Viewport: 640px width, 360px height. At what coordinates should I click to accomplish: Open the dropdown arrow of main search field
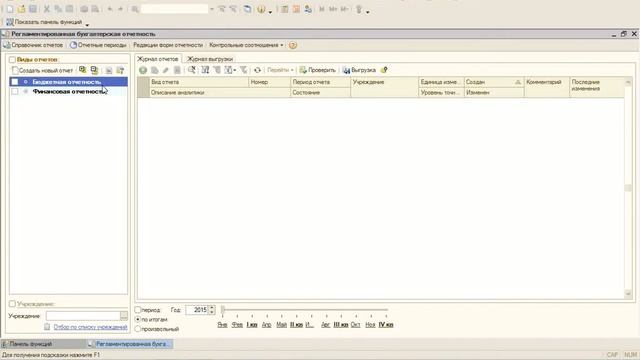(211, 9)
